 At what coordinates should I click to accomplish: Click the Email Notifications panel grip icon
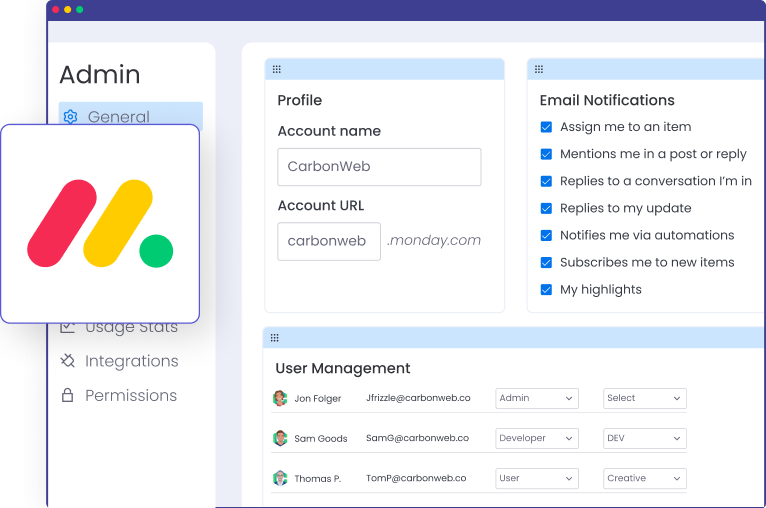coord(539,69)
